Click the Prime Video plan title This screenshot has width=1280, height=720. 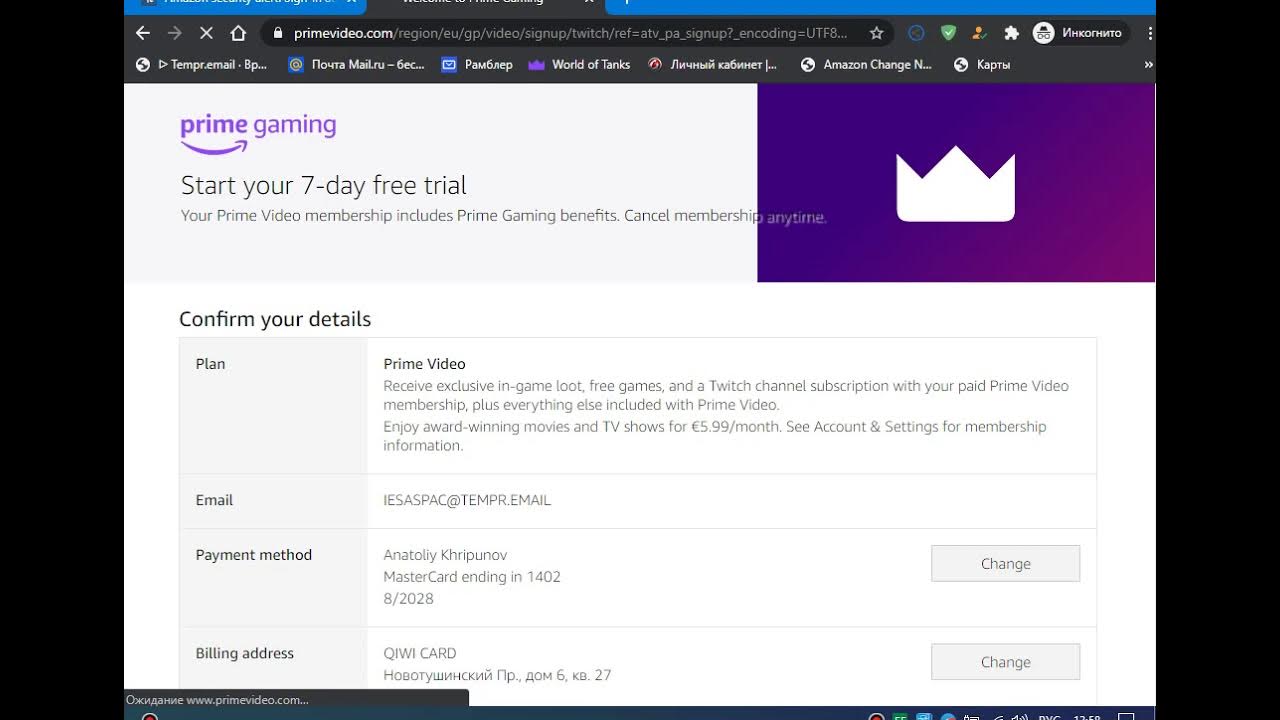pyautogui.click(x=424, y=364)
